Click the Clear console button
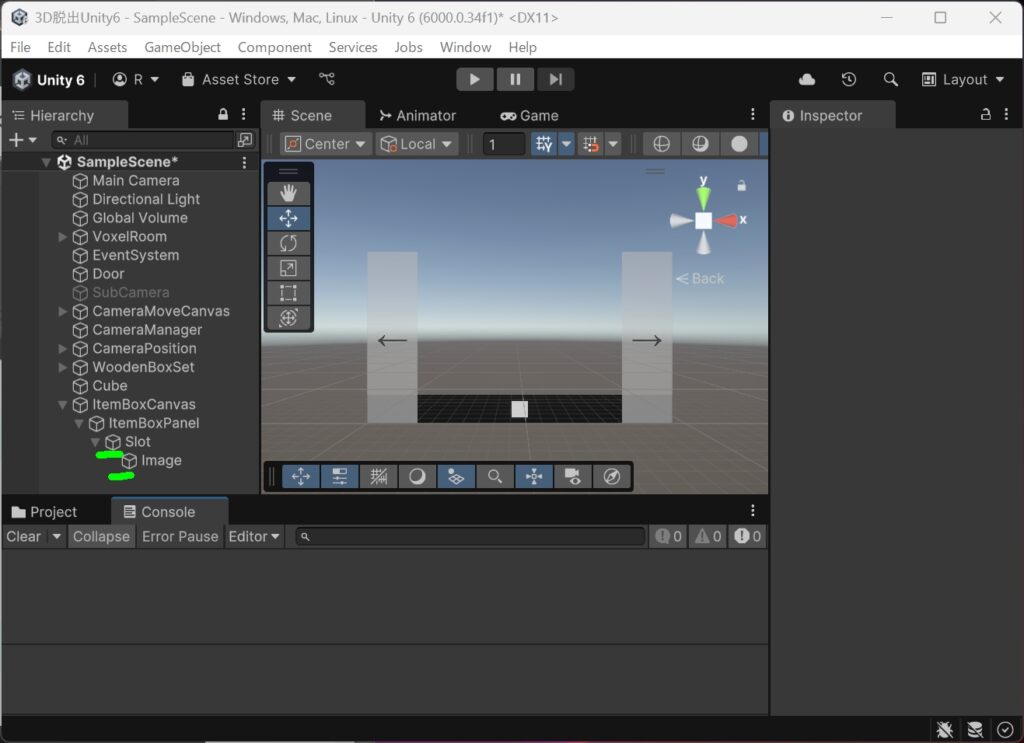This screenshot has height=743, width=1024. coord(24,537)
